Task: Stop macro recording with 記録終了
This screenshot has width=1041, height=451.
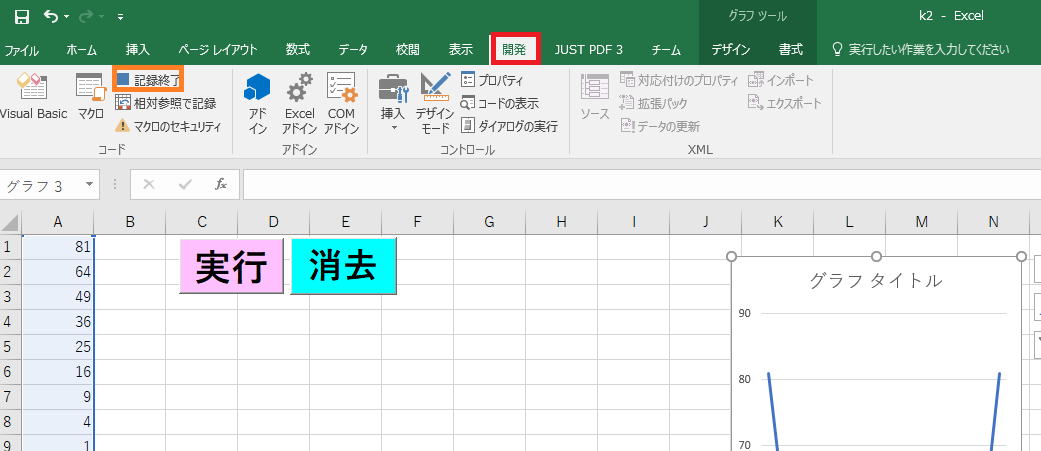Action: tap(147, 80)
